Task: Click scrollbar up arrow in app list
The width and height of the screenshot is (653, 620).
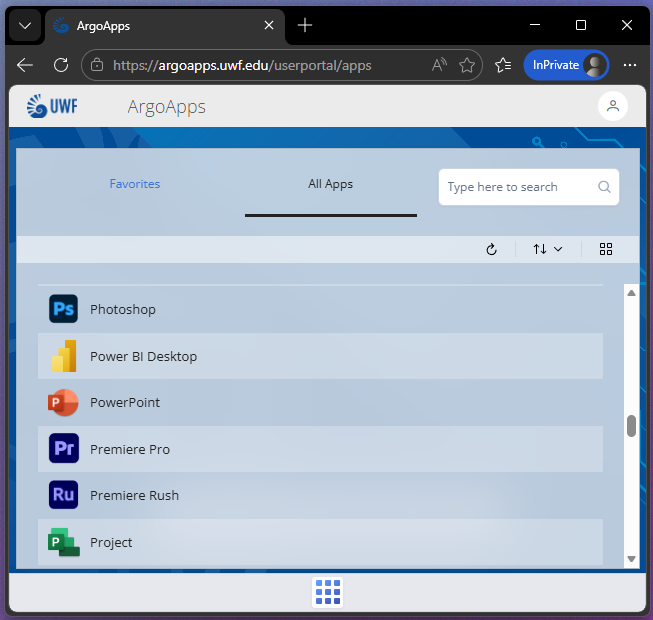Action: (631, 293)
